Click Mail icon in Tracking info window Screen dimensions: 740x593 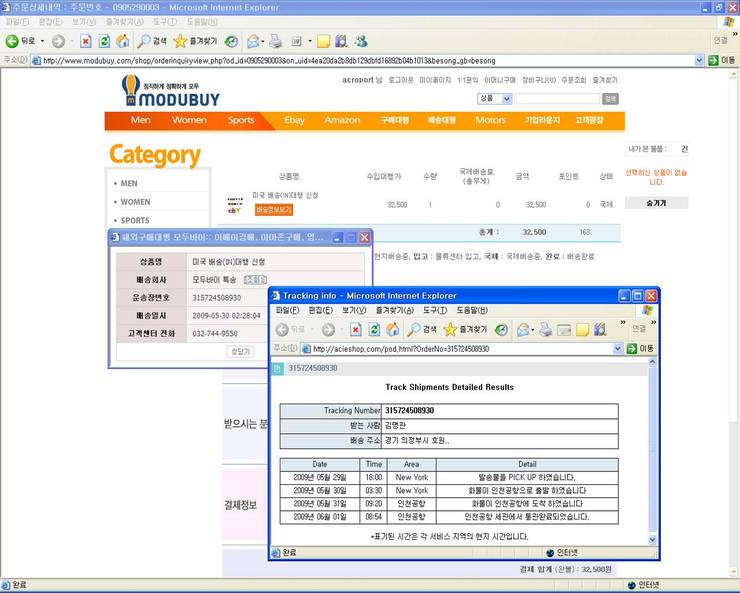(523, 329)
